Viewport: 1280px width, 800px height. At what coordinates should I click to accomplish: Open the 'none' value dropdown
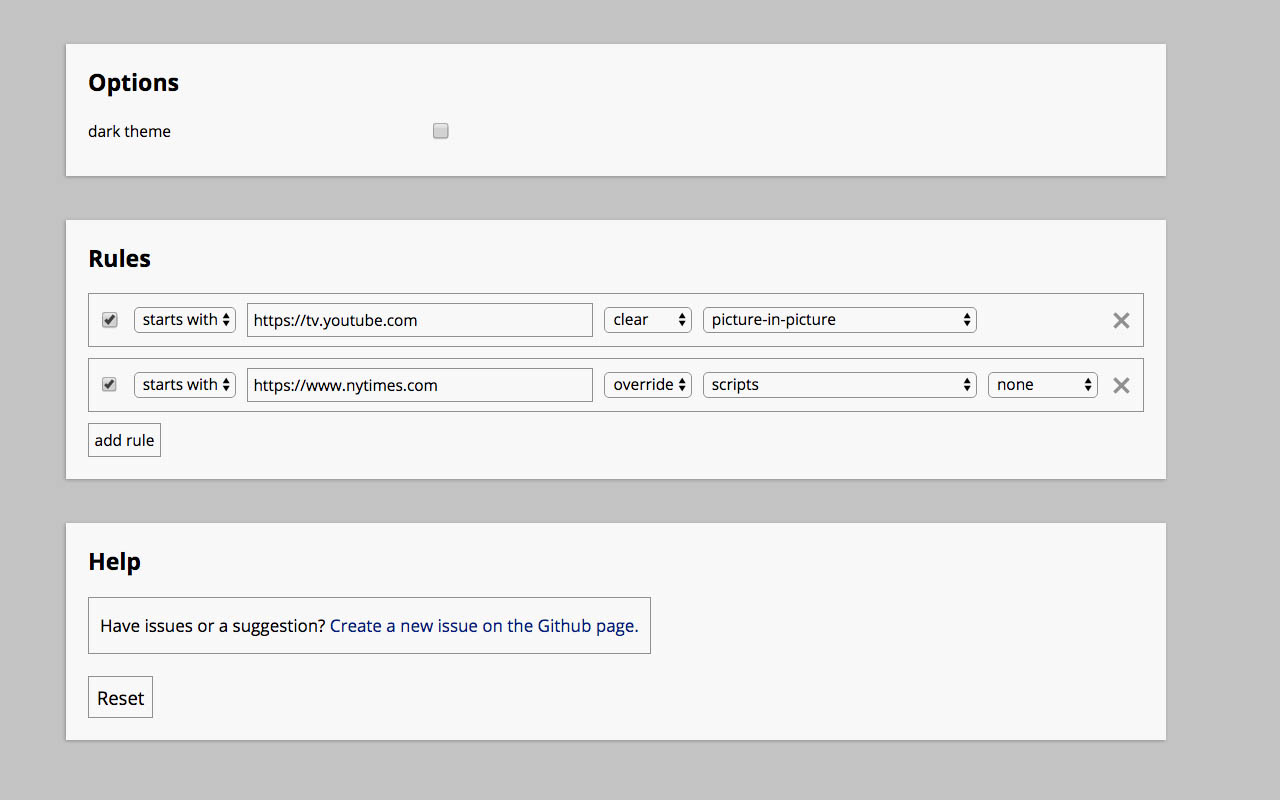pos(1043,385)
